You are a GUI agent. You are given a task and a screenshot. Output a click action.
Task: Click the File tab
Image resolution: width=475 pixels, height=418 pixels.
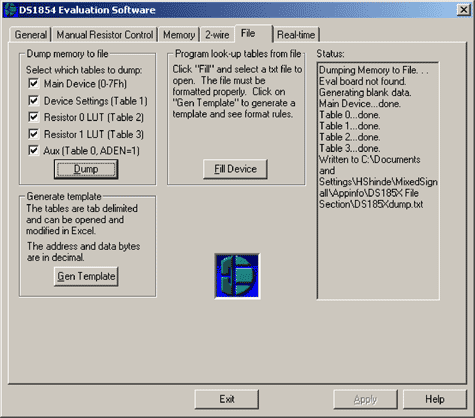[254, 34]
